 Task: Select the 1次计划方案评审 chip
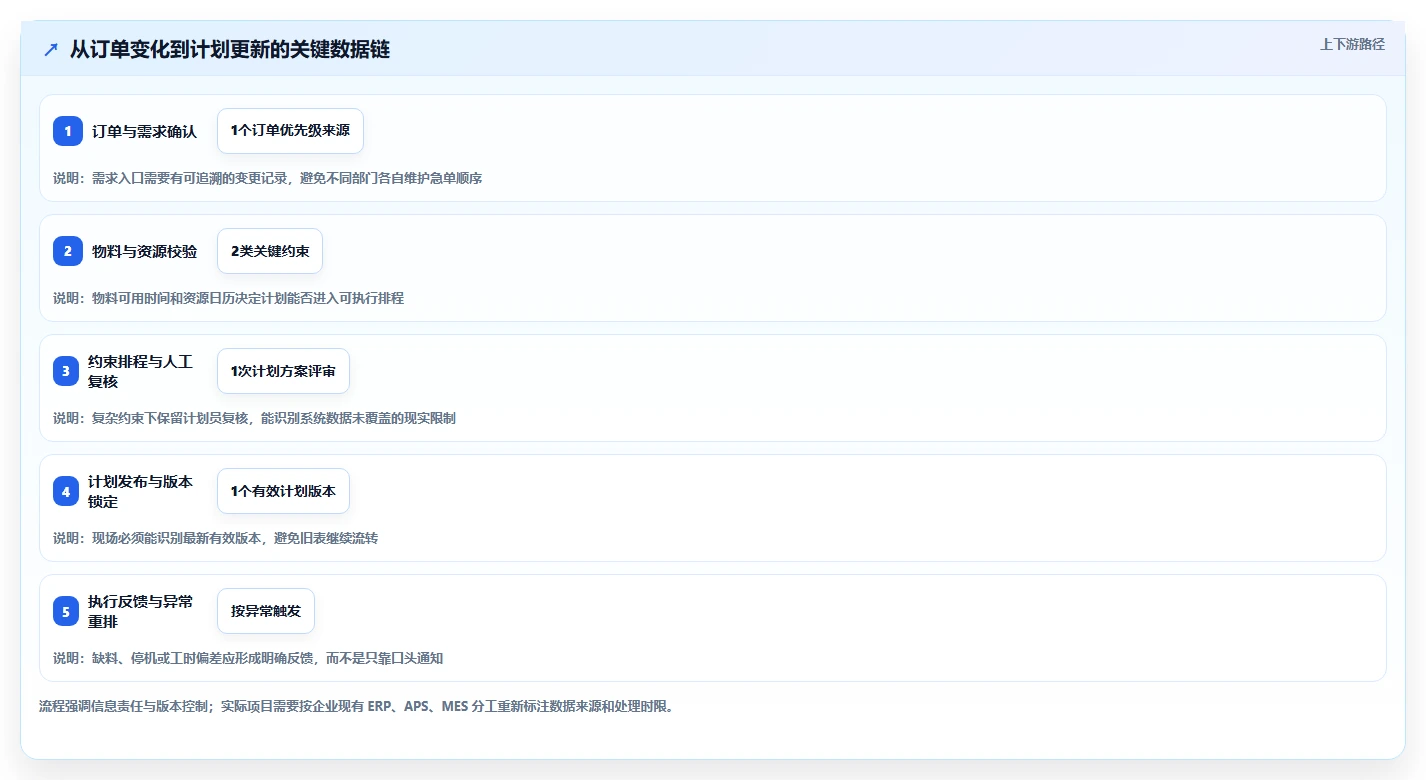coord(283,371)
